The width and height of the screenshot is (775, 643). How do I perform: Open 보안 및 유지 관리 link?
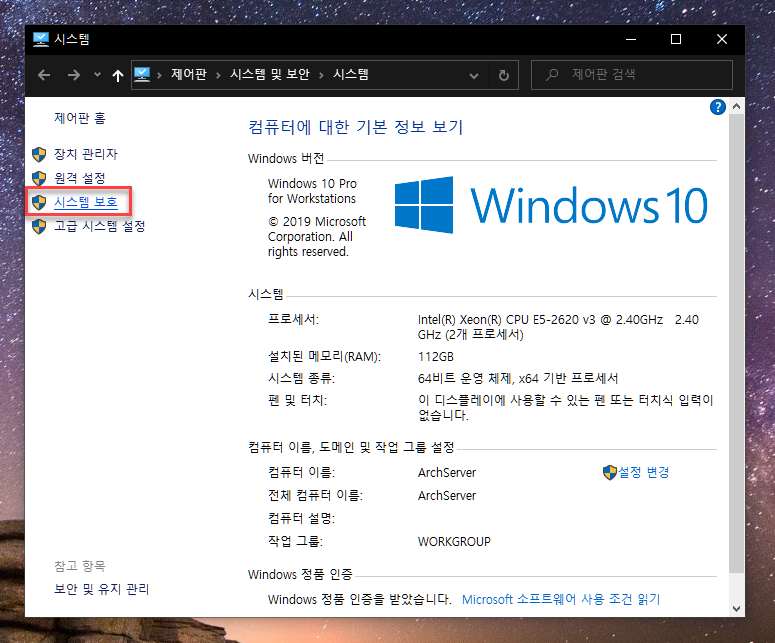tap(102, 589)
